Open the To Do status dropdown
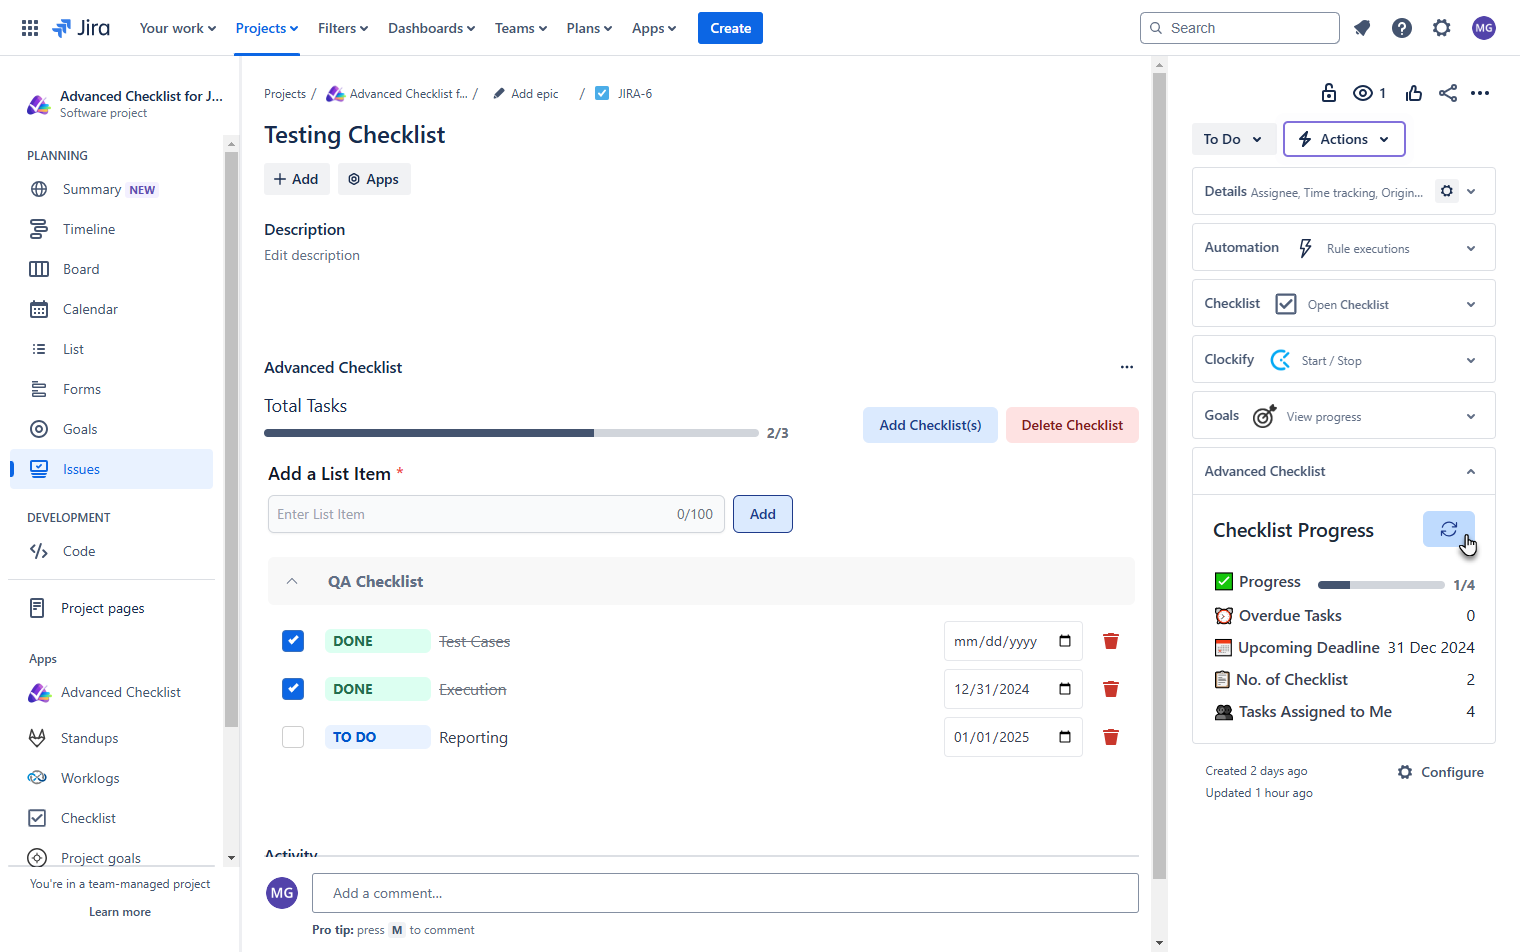1520x952 pixels. [1234, 139]
